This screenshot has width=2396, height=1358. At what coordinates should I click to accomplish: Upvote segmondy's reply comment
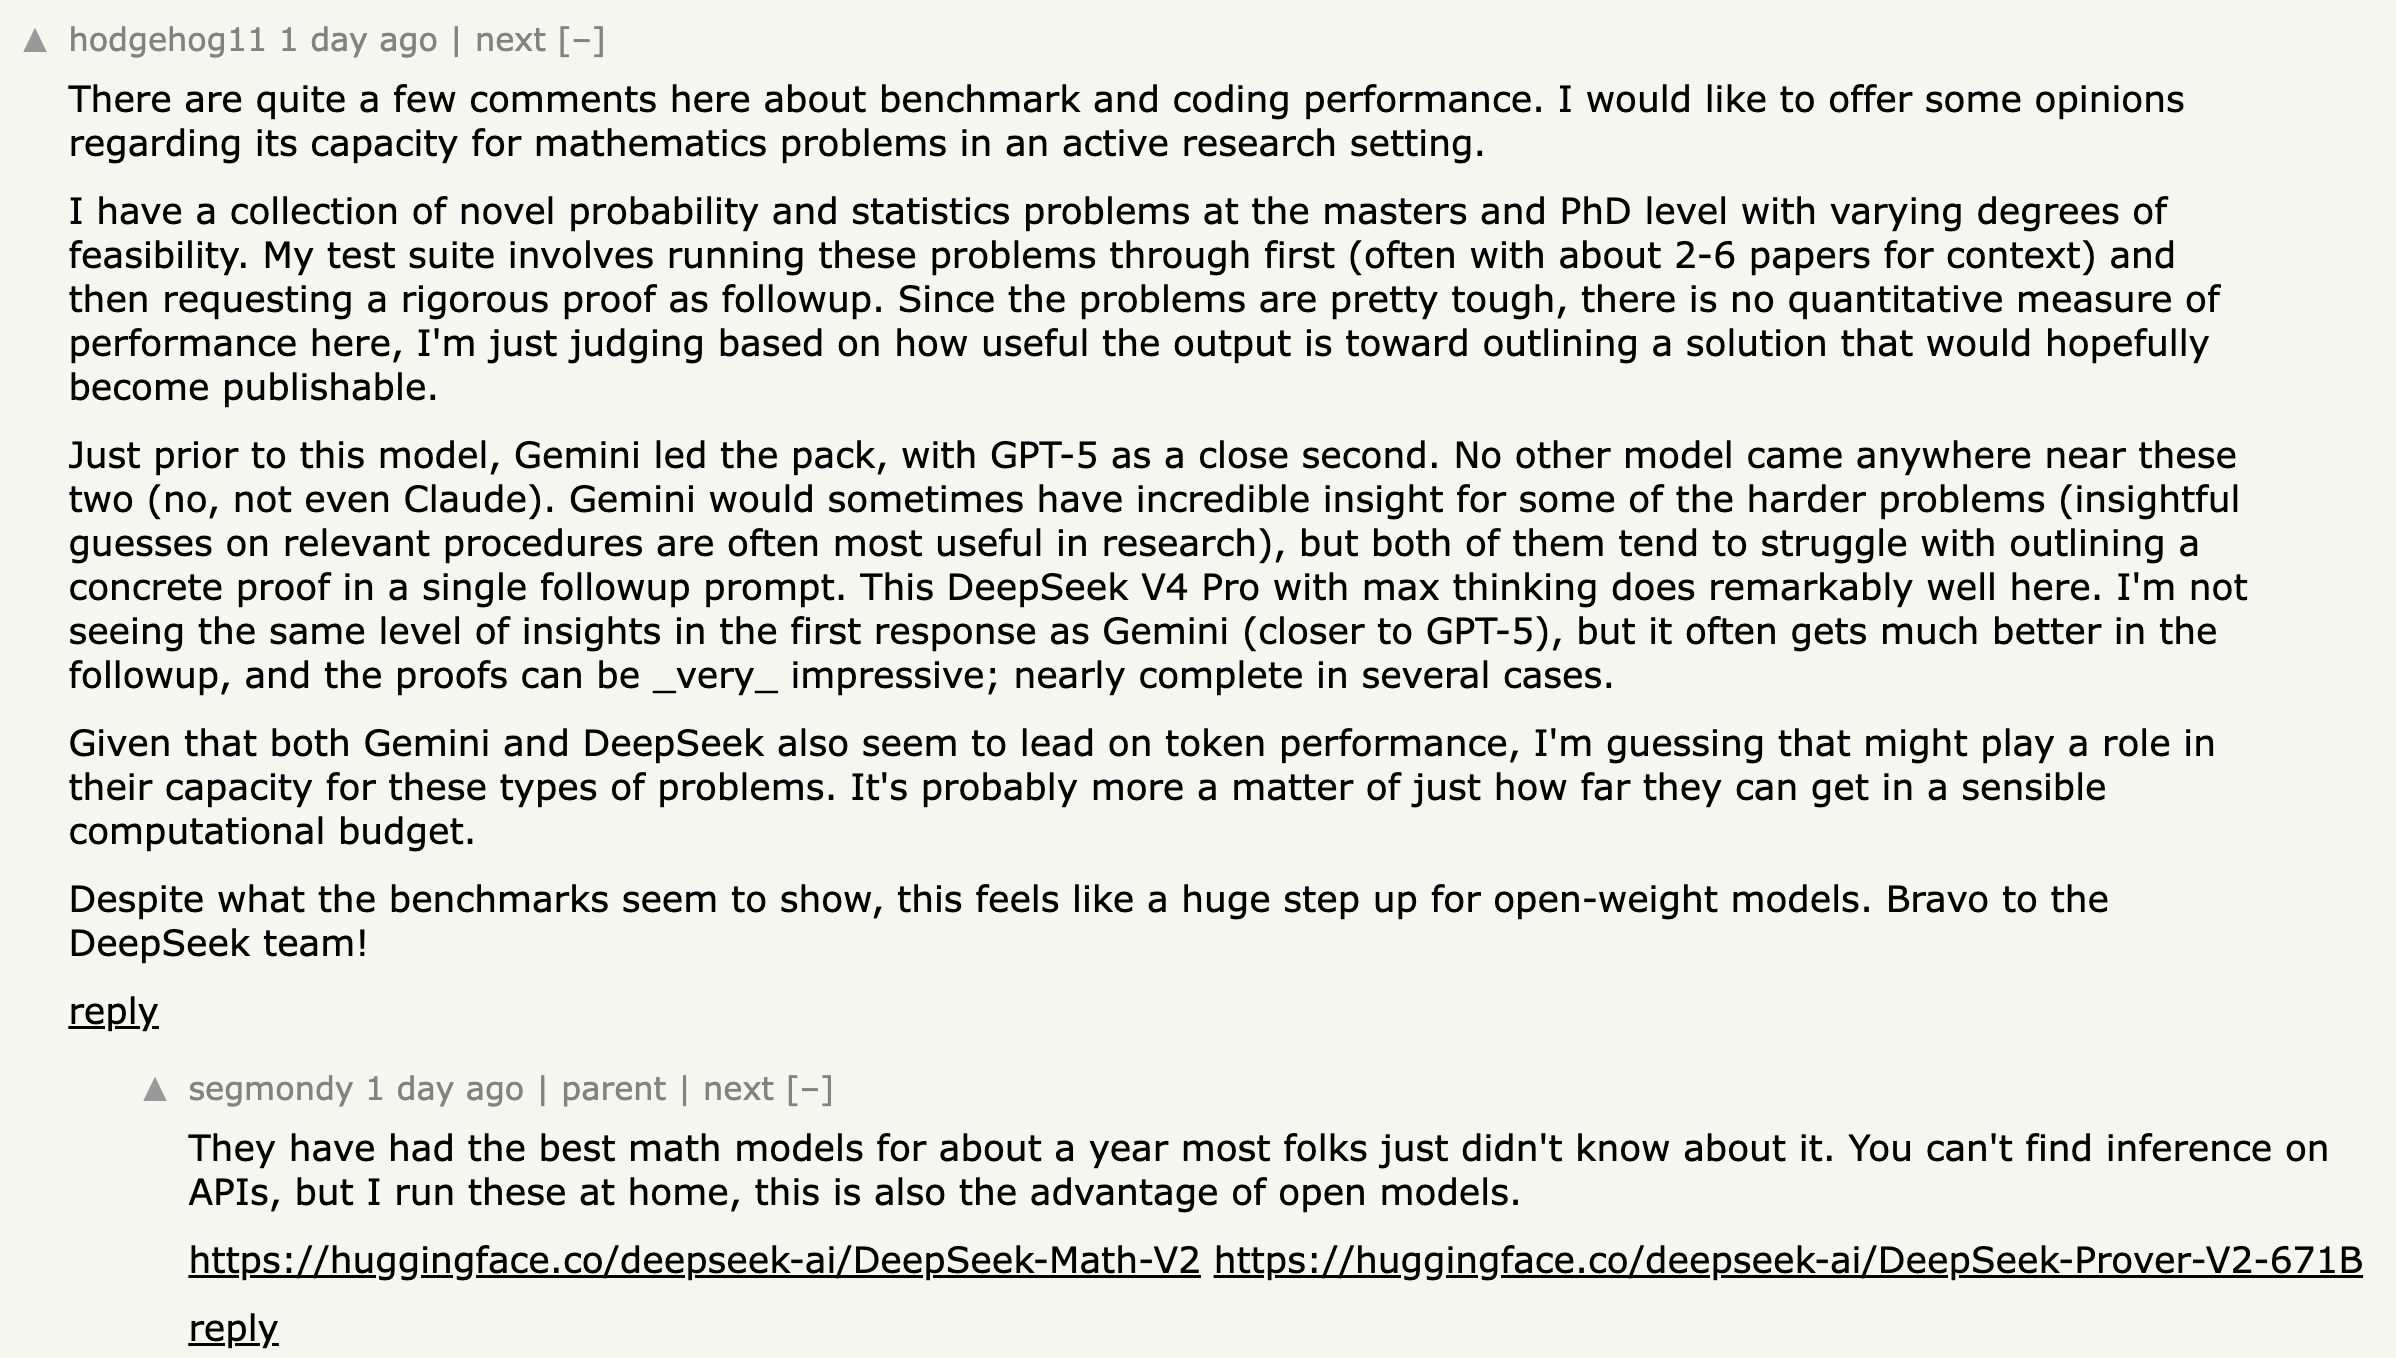click(155, 1090)
